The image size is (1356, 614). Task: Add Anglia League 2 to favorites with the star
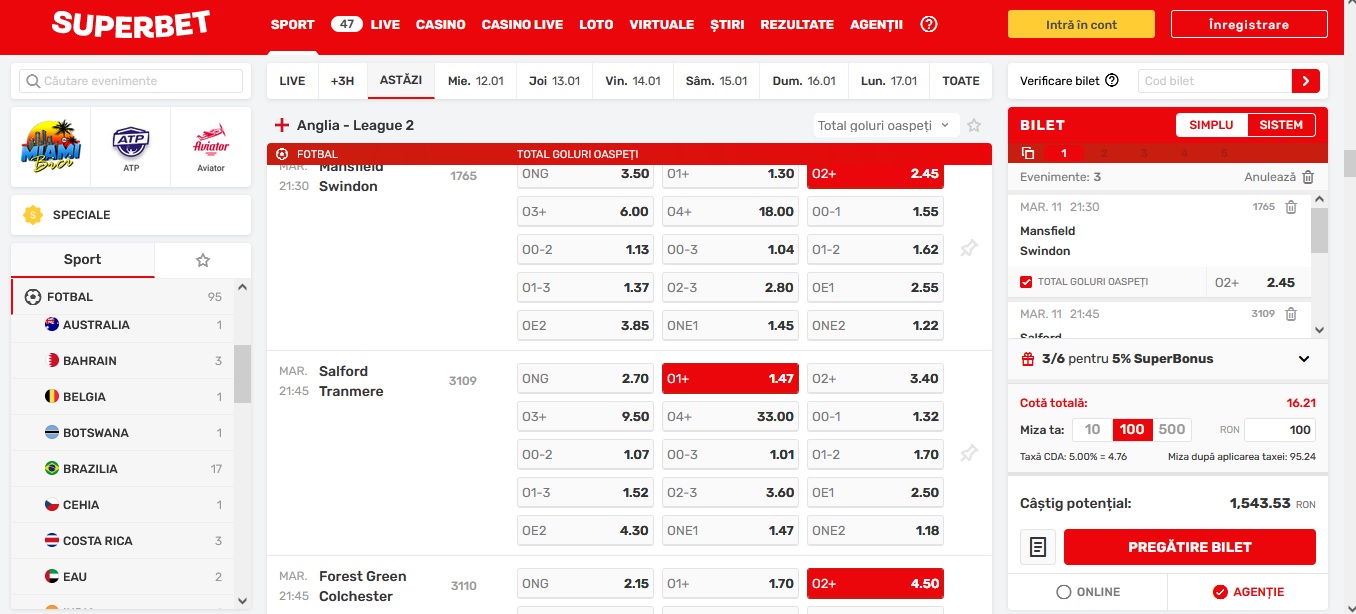pos(974,126)
